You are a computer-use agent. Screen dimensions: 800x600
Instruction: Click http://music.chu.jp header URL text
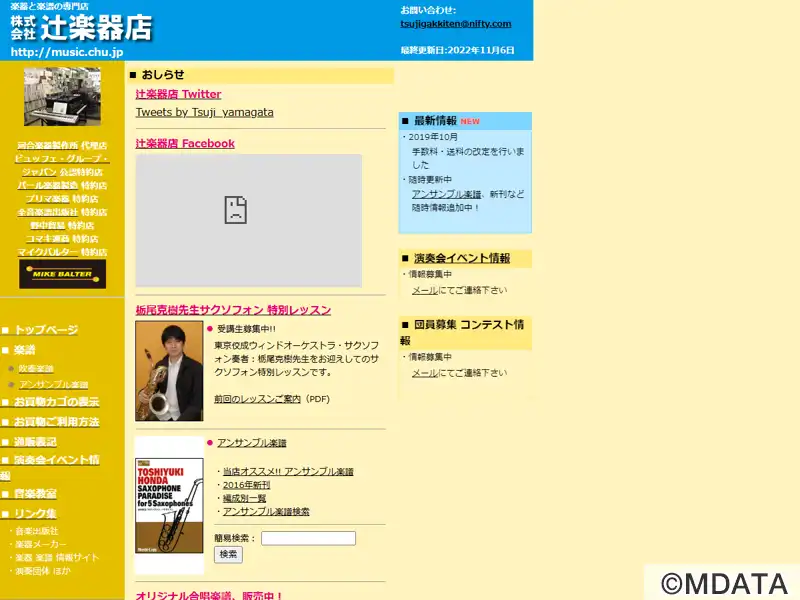[x=67, y=52]
